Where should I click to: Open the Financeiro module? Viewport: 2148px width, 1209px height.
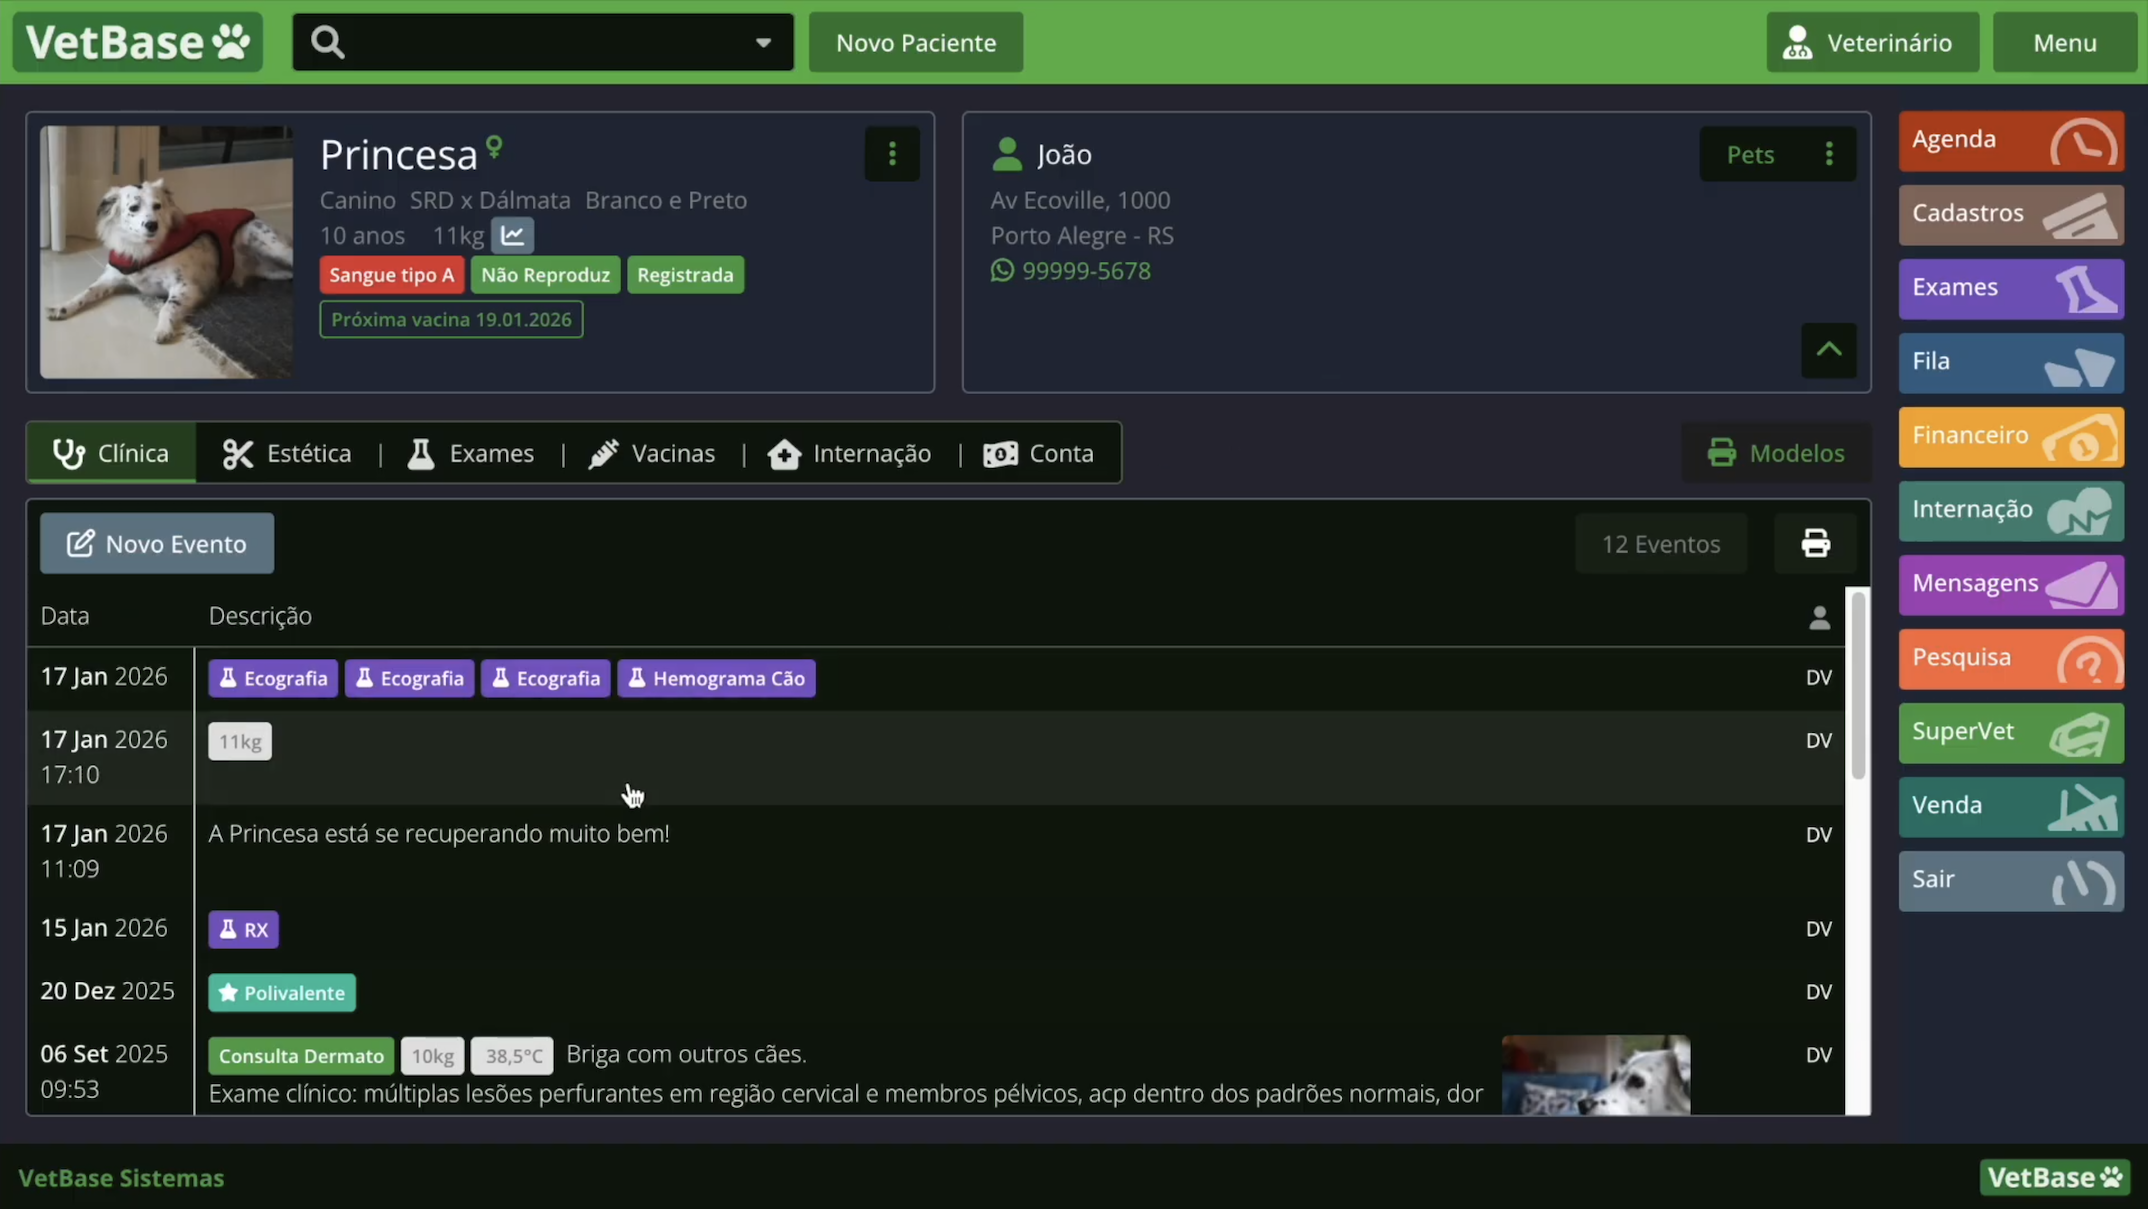pyautogui.click(x=2009, y=435)
